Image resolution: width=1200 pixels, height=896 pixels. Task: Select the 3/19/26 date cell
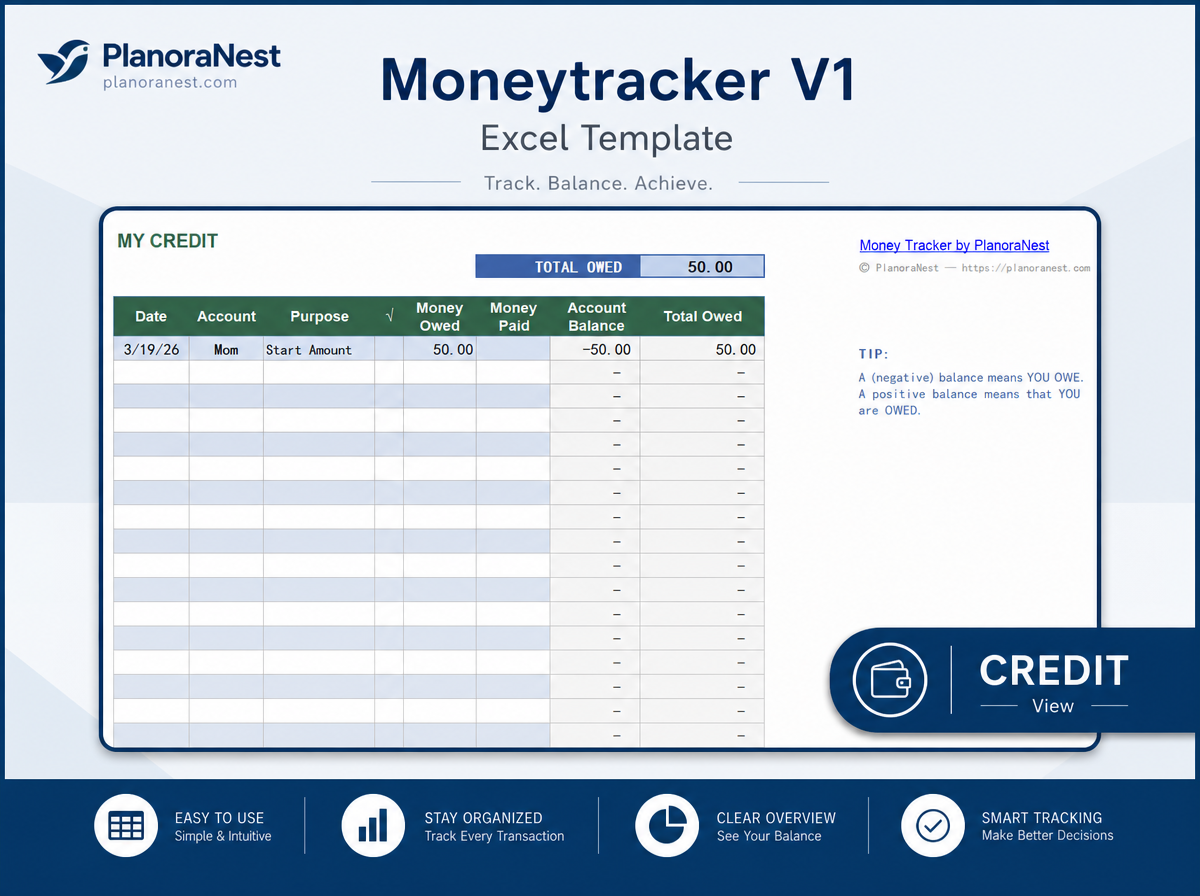coord(151,349)
